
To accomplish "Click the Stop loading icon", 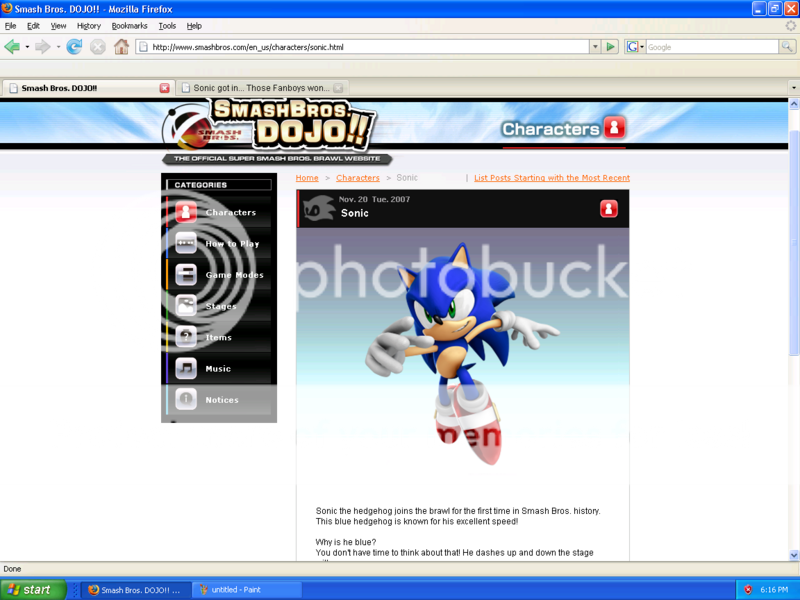I will pos(97,47).
